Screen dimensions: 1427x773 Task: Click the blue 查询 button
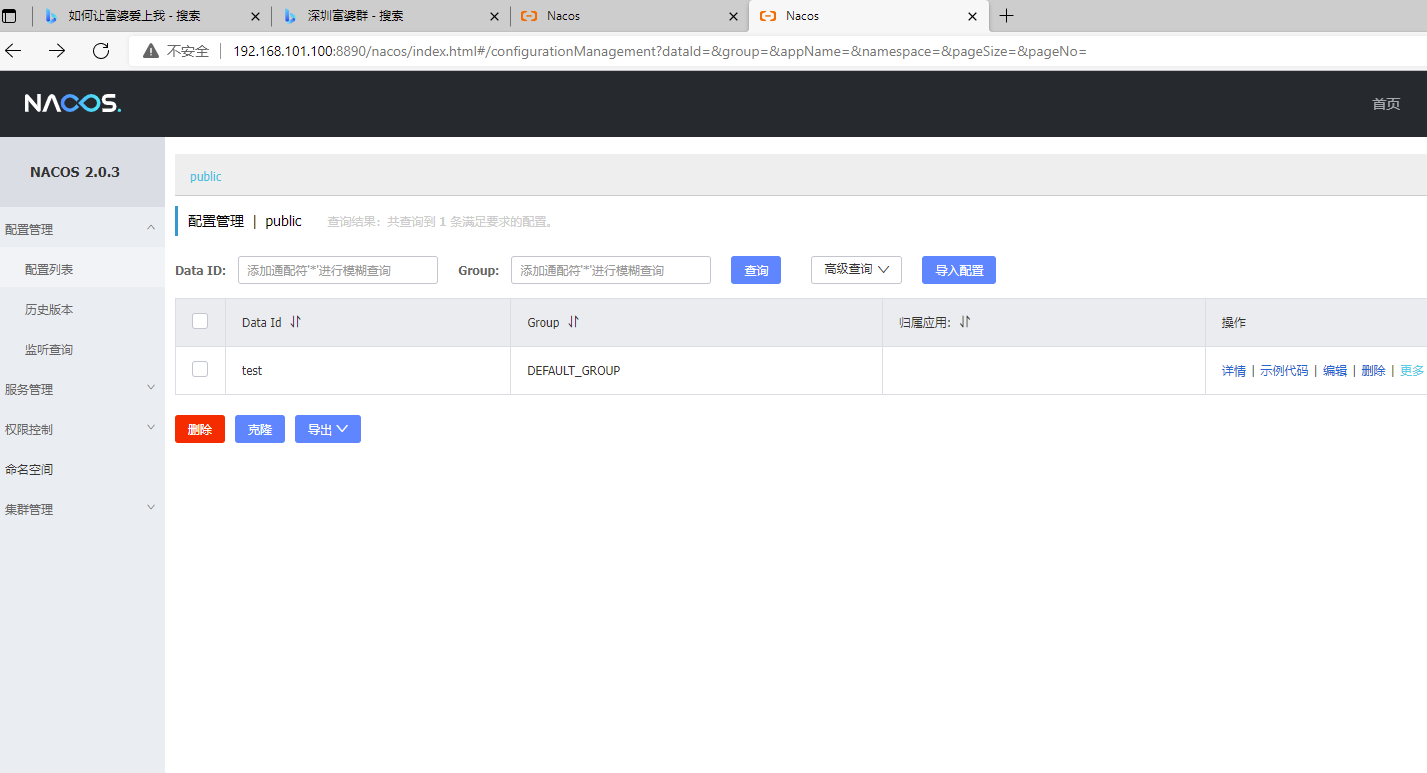(756, 270)
